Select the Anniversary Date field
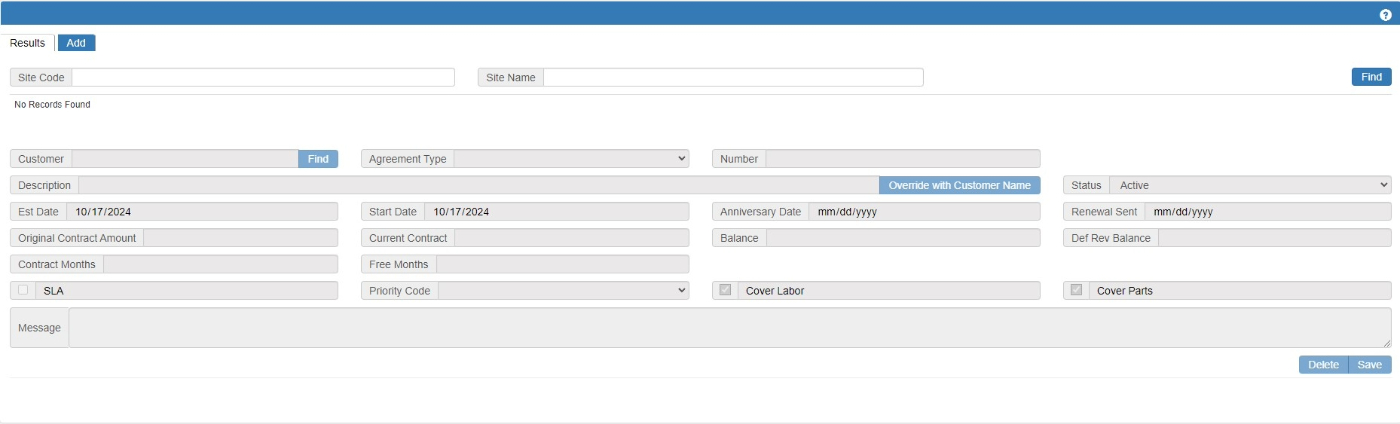The width and height of the screenshot is (1400, 424). coord(923,212)
